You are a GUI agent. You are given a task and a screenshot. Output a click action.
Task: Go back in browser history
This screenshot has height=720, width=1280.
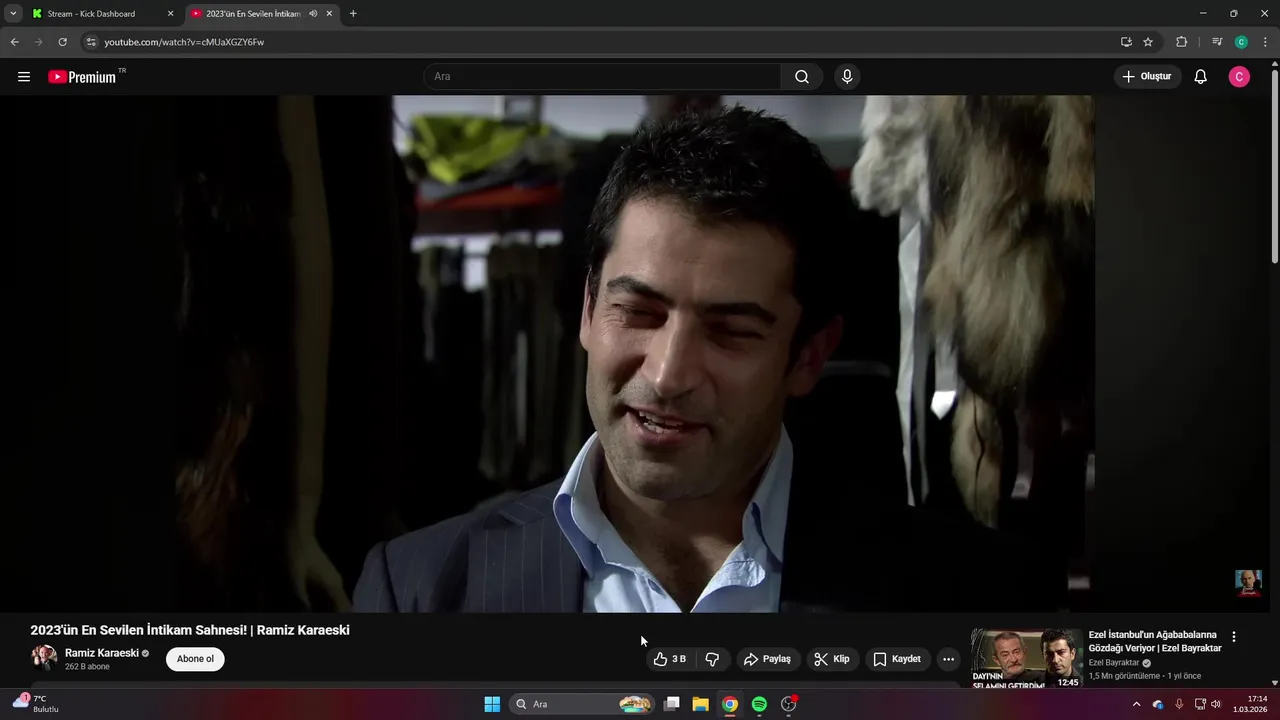point(15,42)
